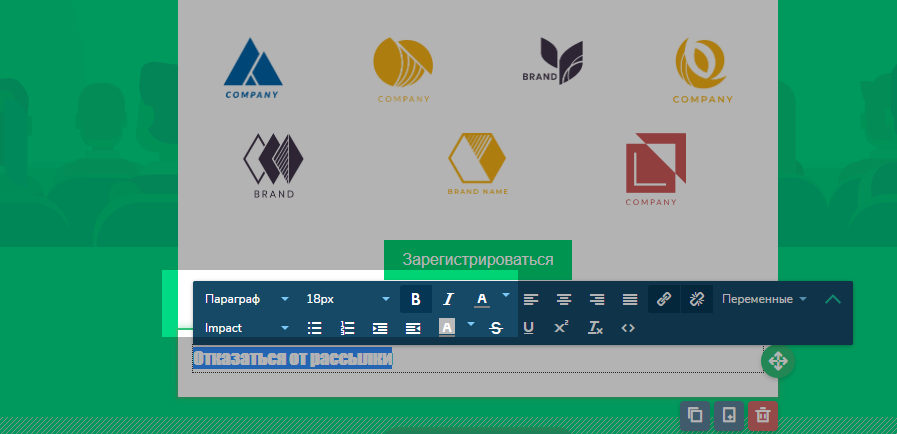Open the Параграф format dropdown
Image resolution: width=897 pixels, height=434 pixels.
coord(246,299)
